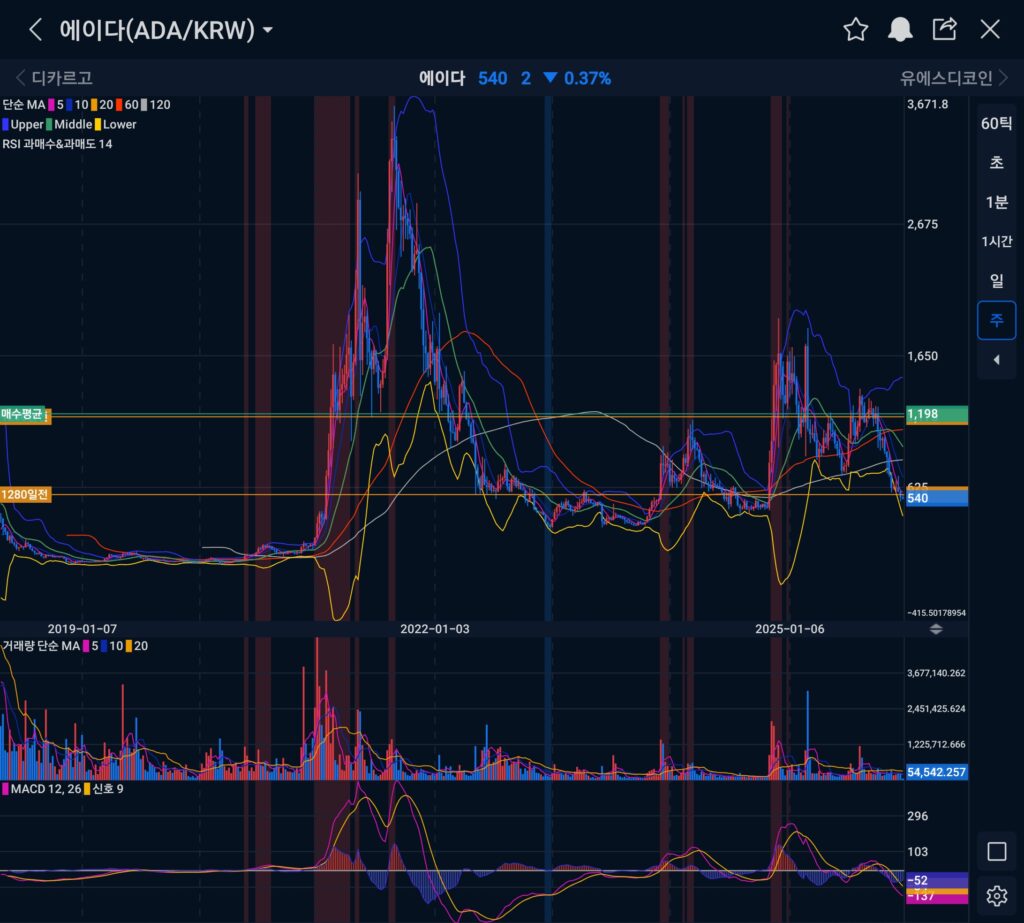1024x923 pixels.
Task: Toggle the price alert bell icon
Action: [x=900, y=29]
